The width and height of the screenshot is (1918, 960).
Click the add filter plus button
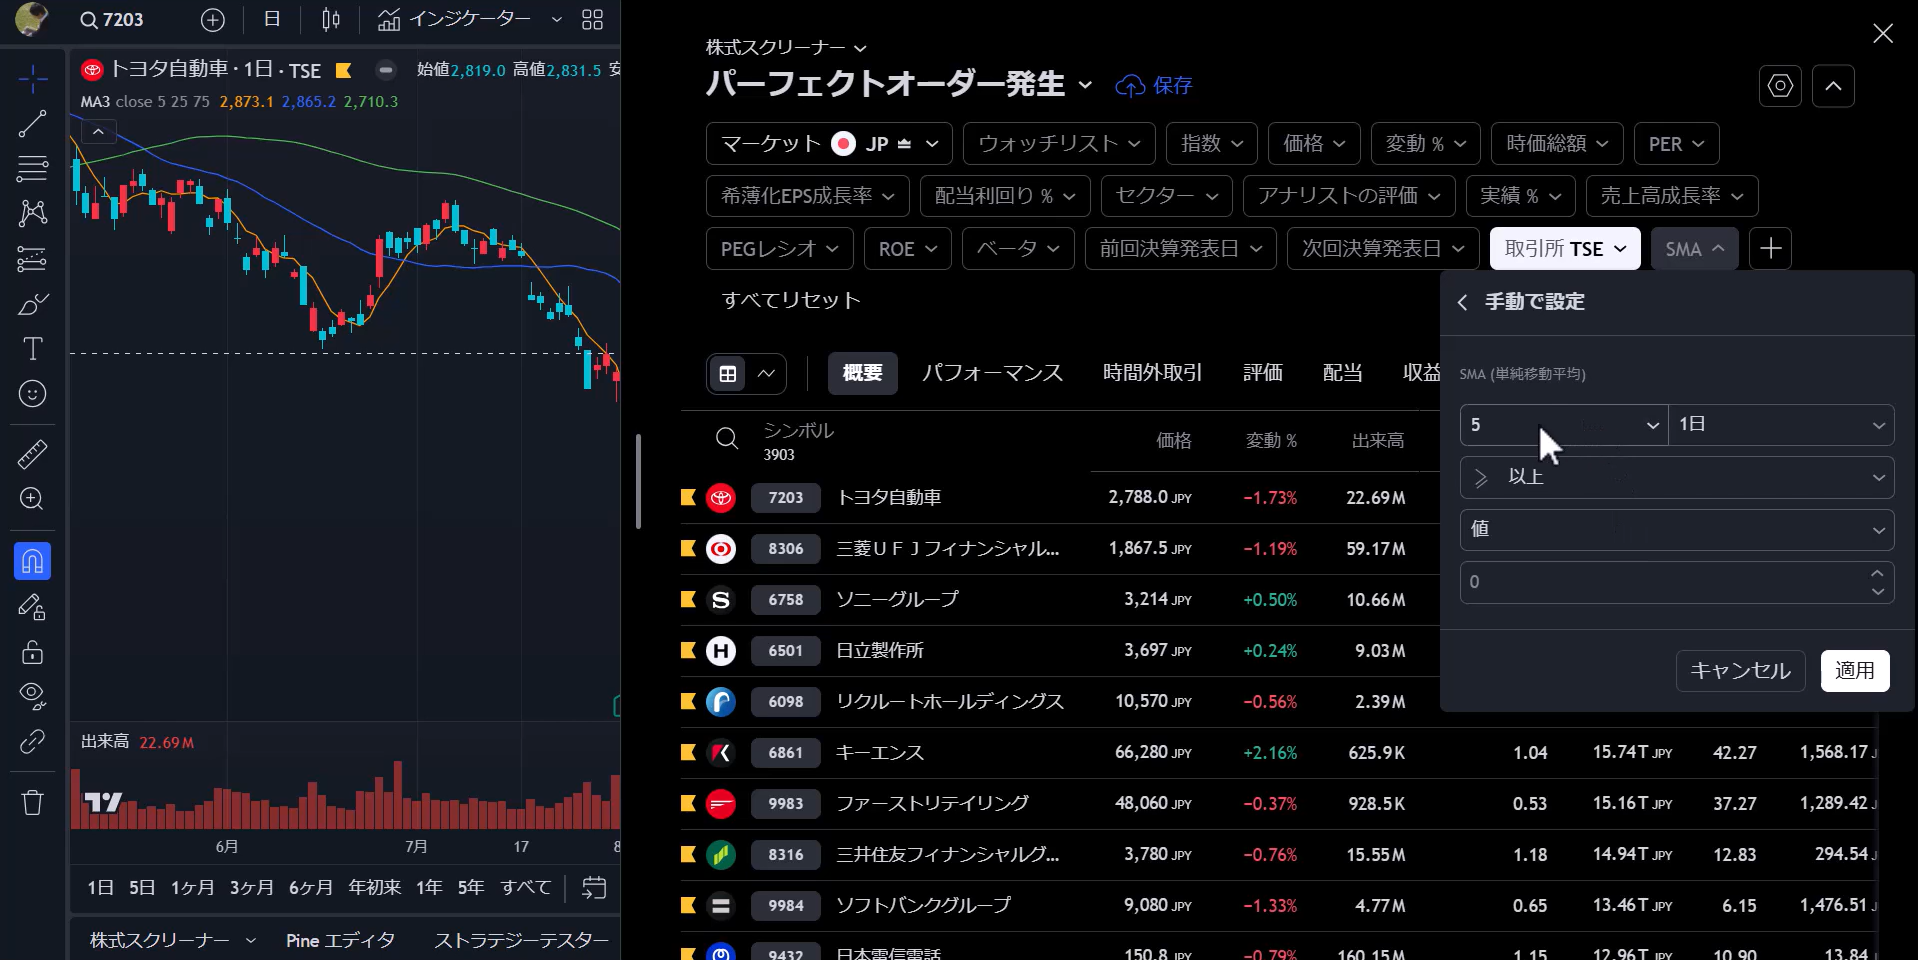coord(1770,249)
